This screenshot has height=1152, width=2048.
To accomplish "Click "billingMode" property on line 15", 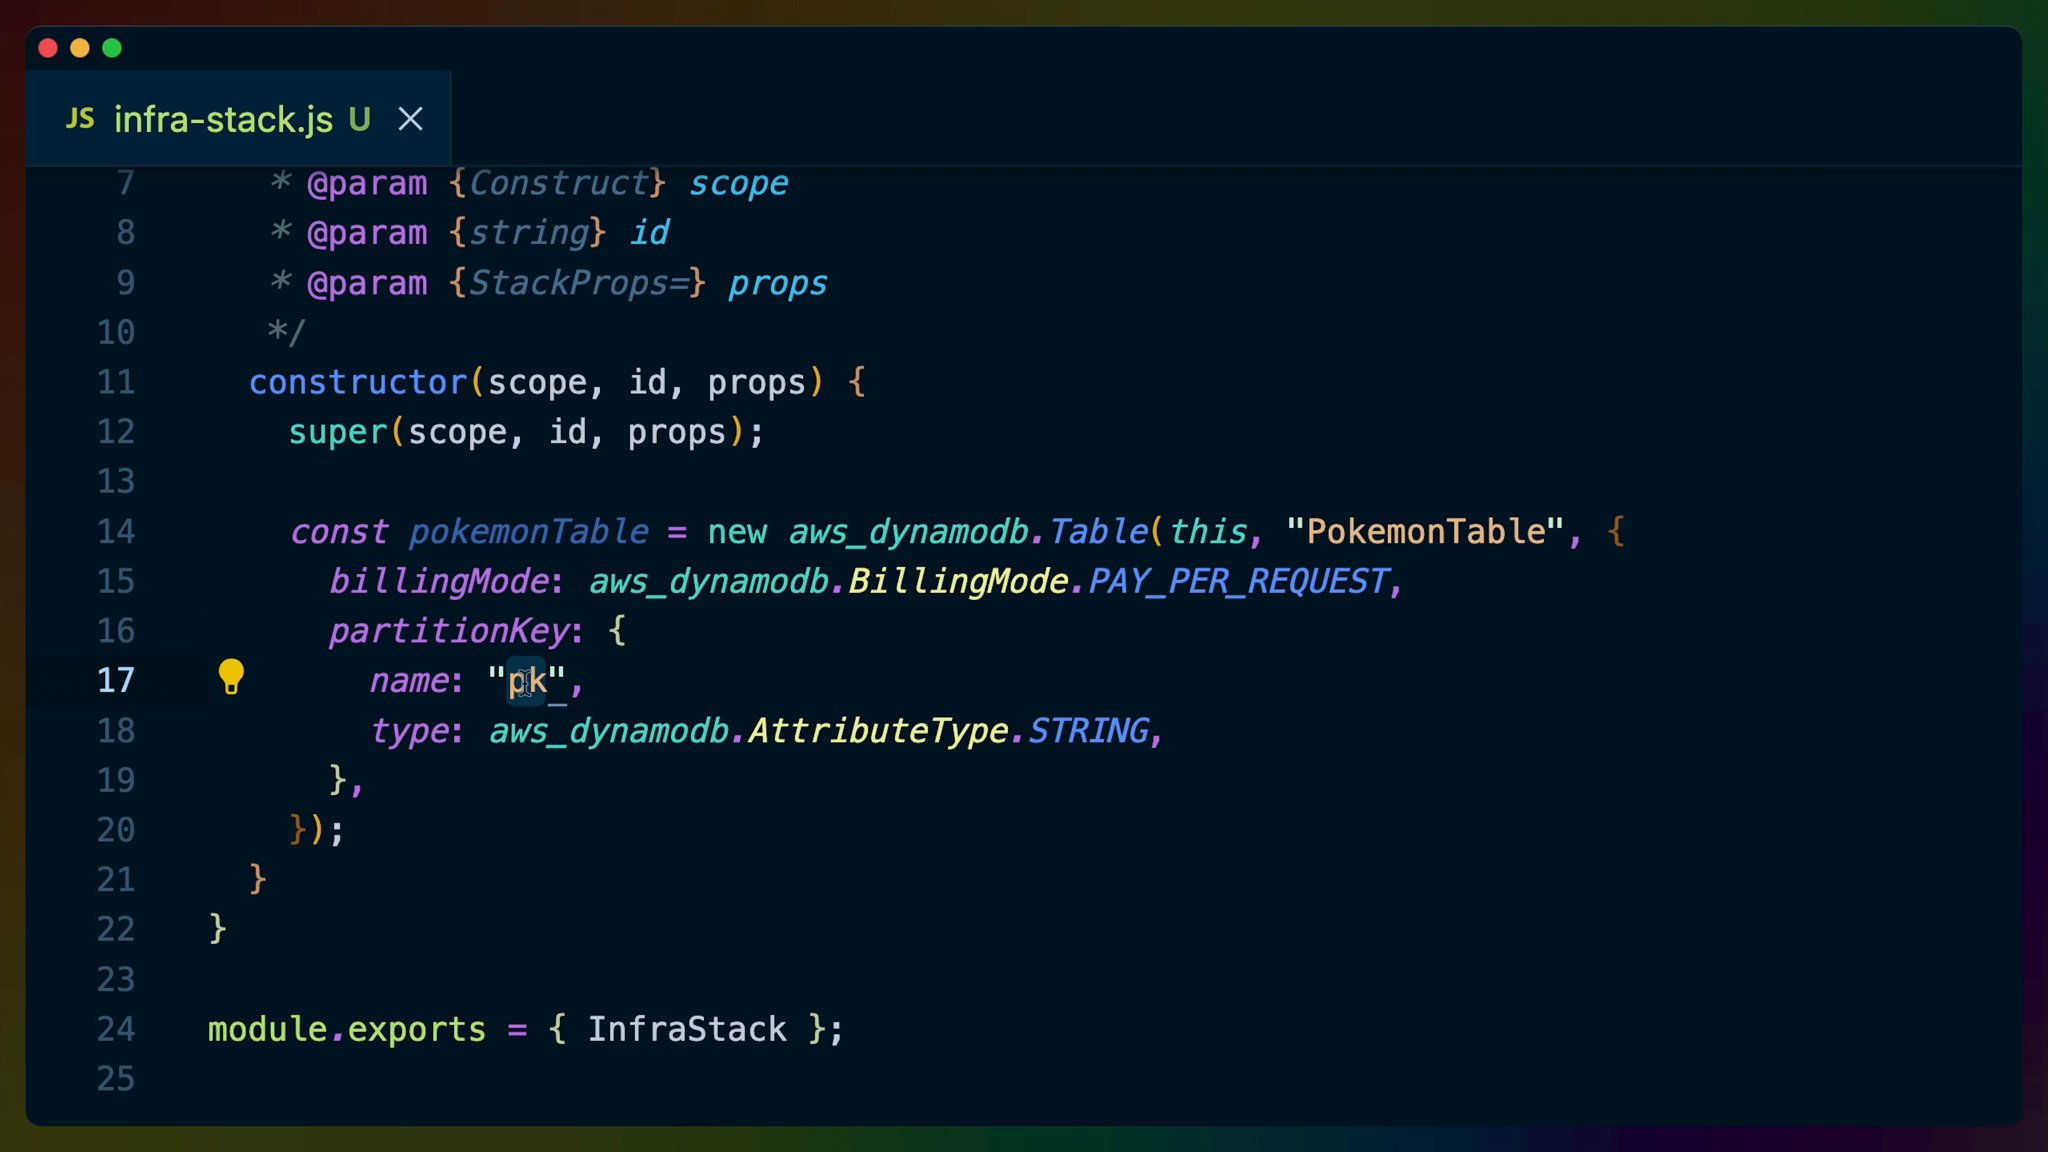I will pyautogui.click(x=439, y=581).
